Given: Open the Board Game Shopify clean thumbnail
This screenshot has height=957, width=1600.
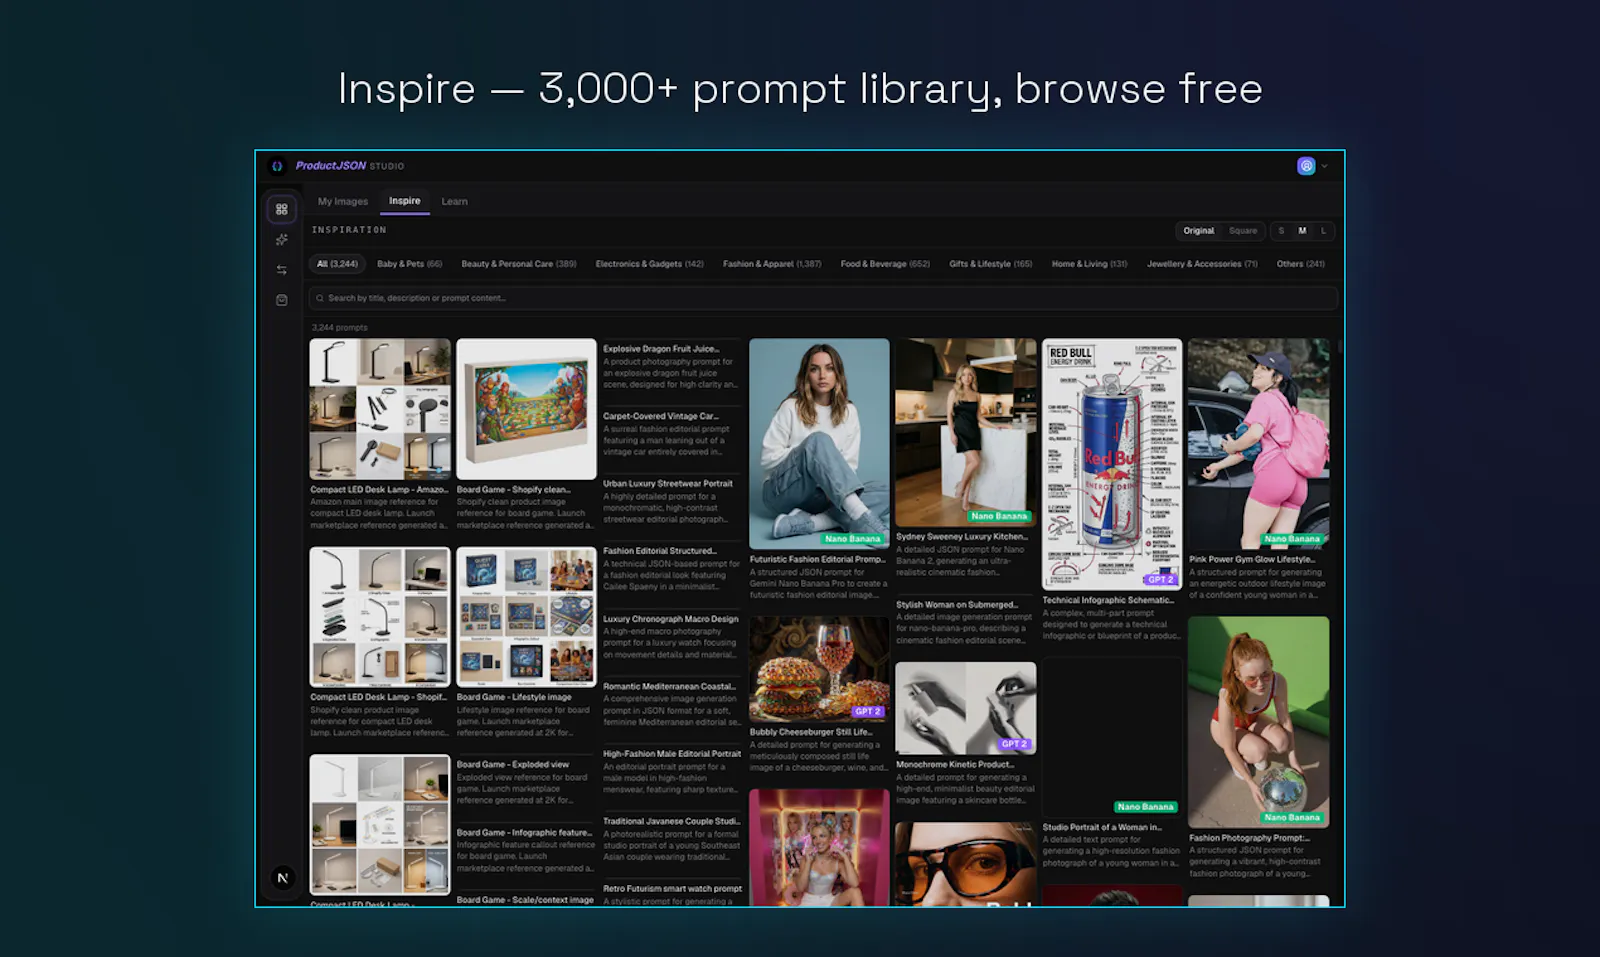Looking at the screenshot, I should (526, 409).
